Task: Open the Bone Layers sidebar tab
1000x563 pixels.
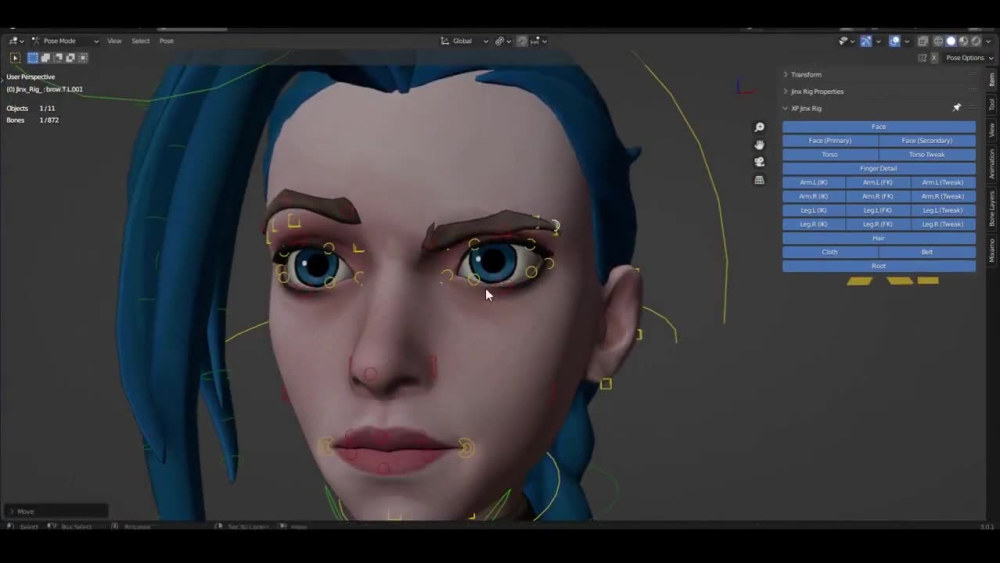Action: [992, 209]
